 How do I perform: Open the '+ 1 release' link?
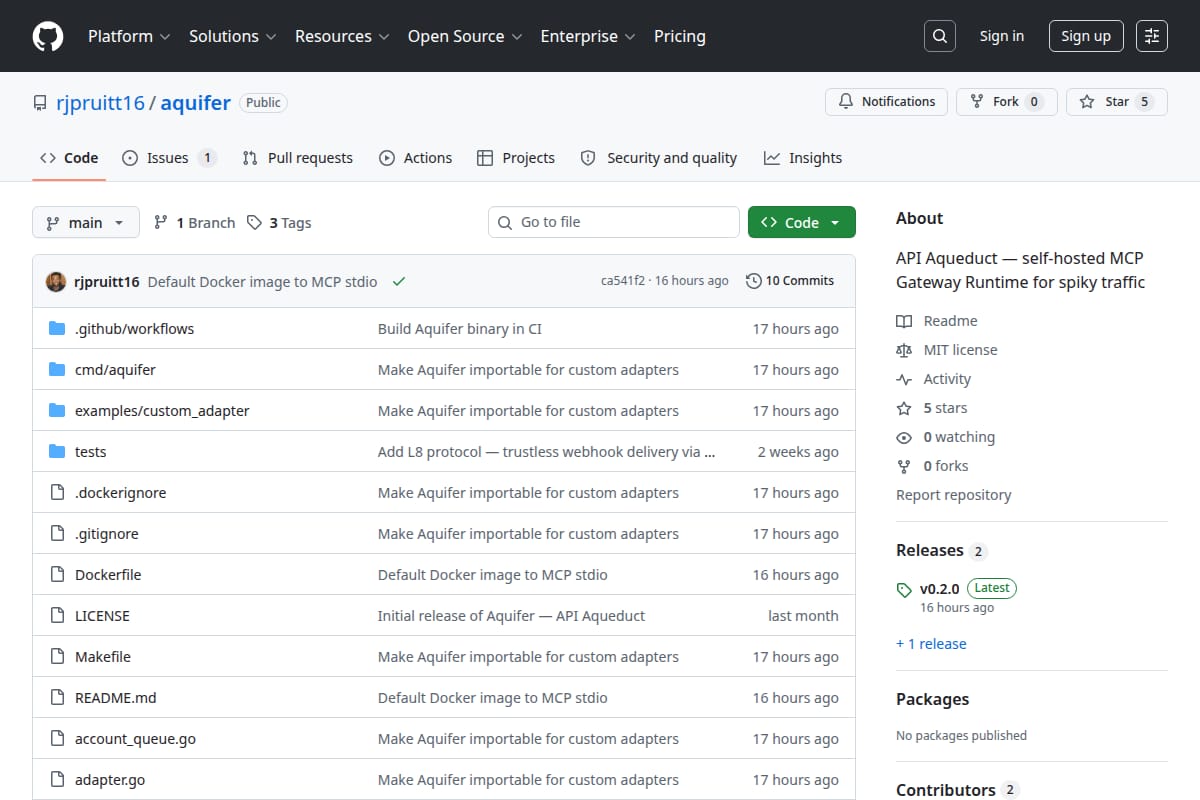pos(931,644)
